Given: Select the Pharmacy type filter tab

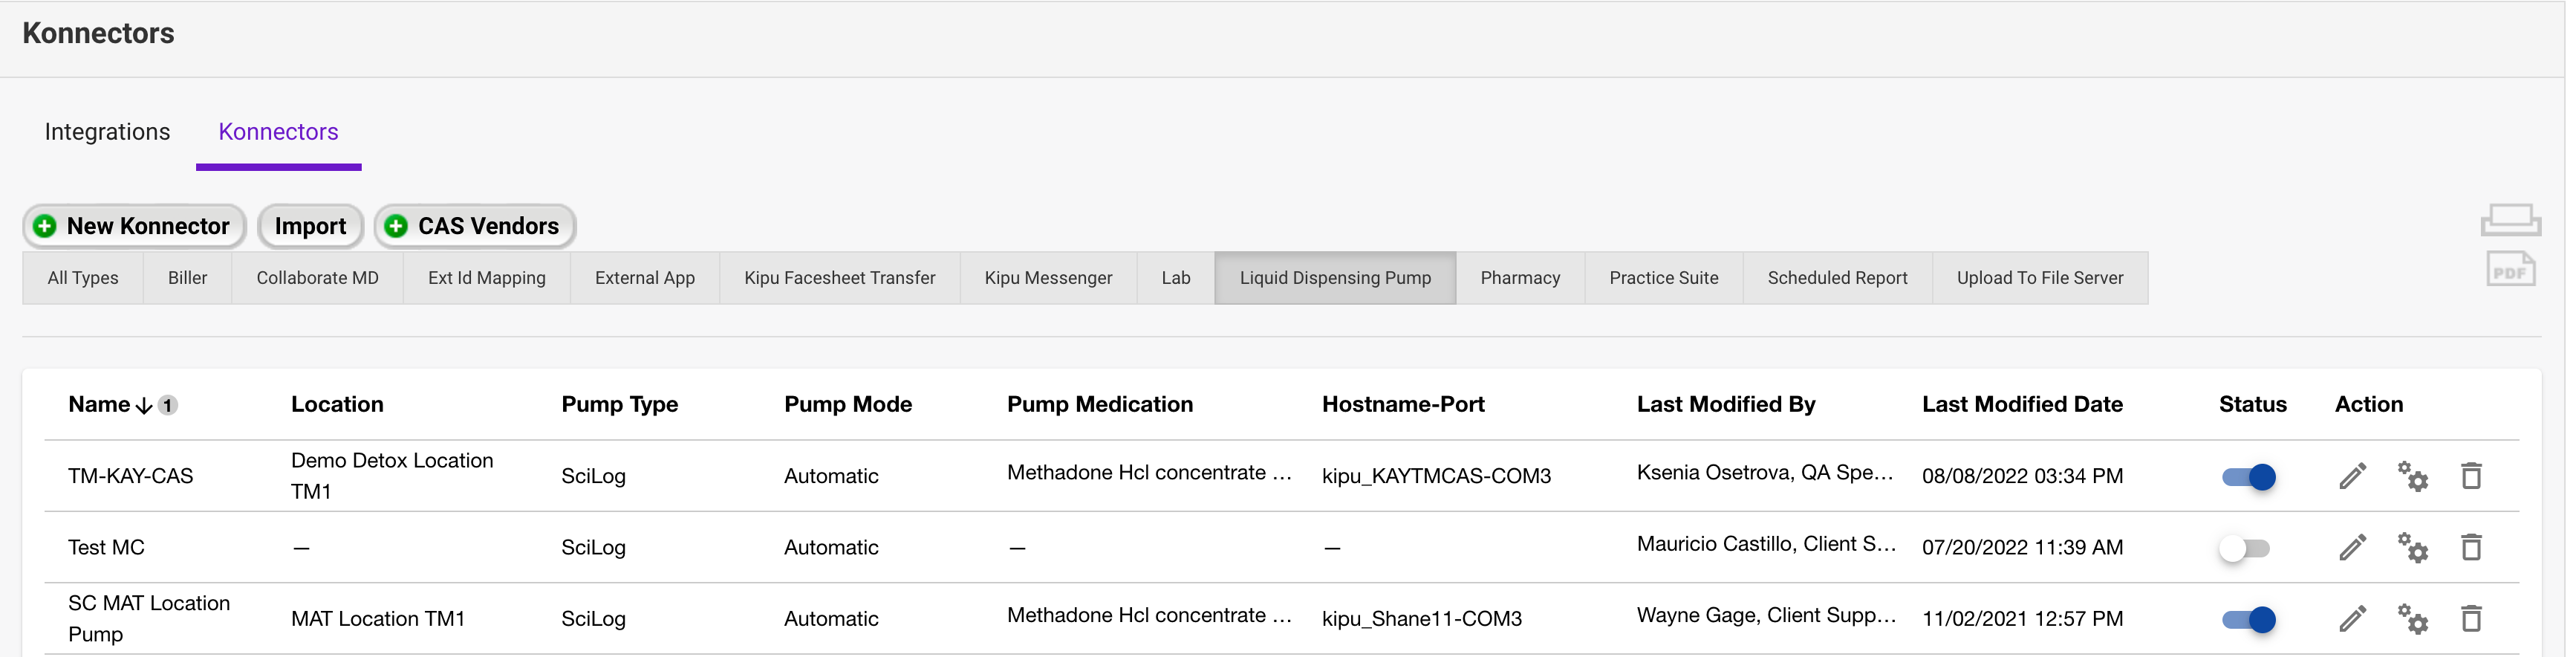Looking at the screenshot, I should pyautogui.click(x=1519, y=278).
